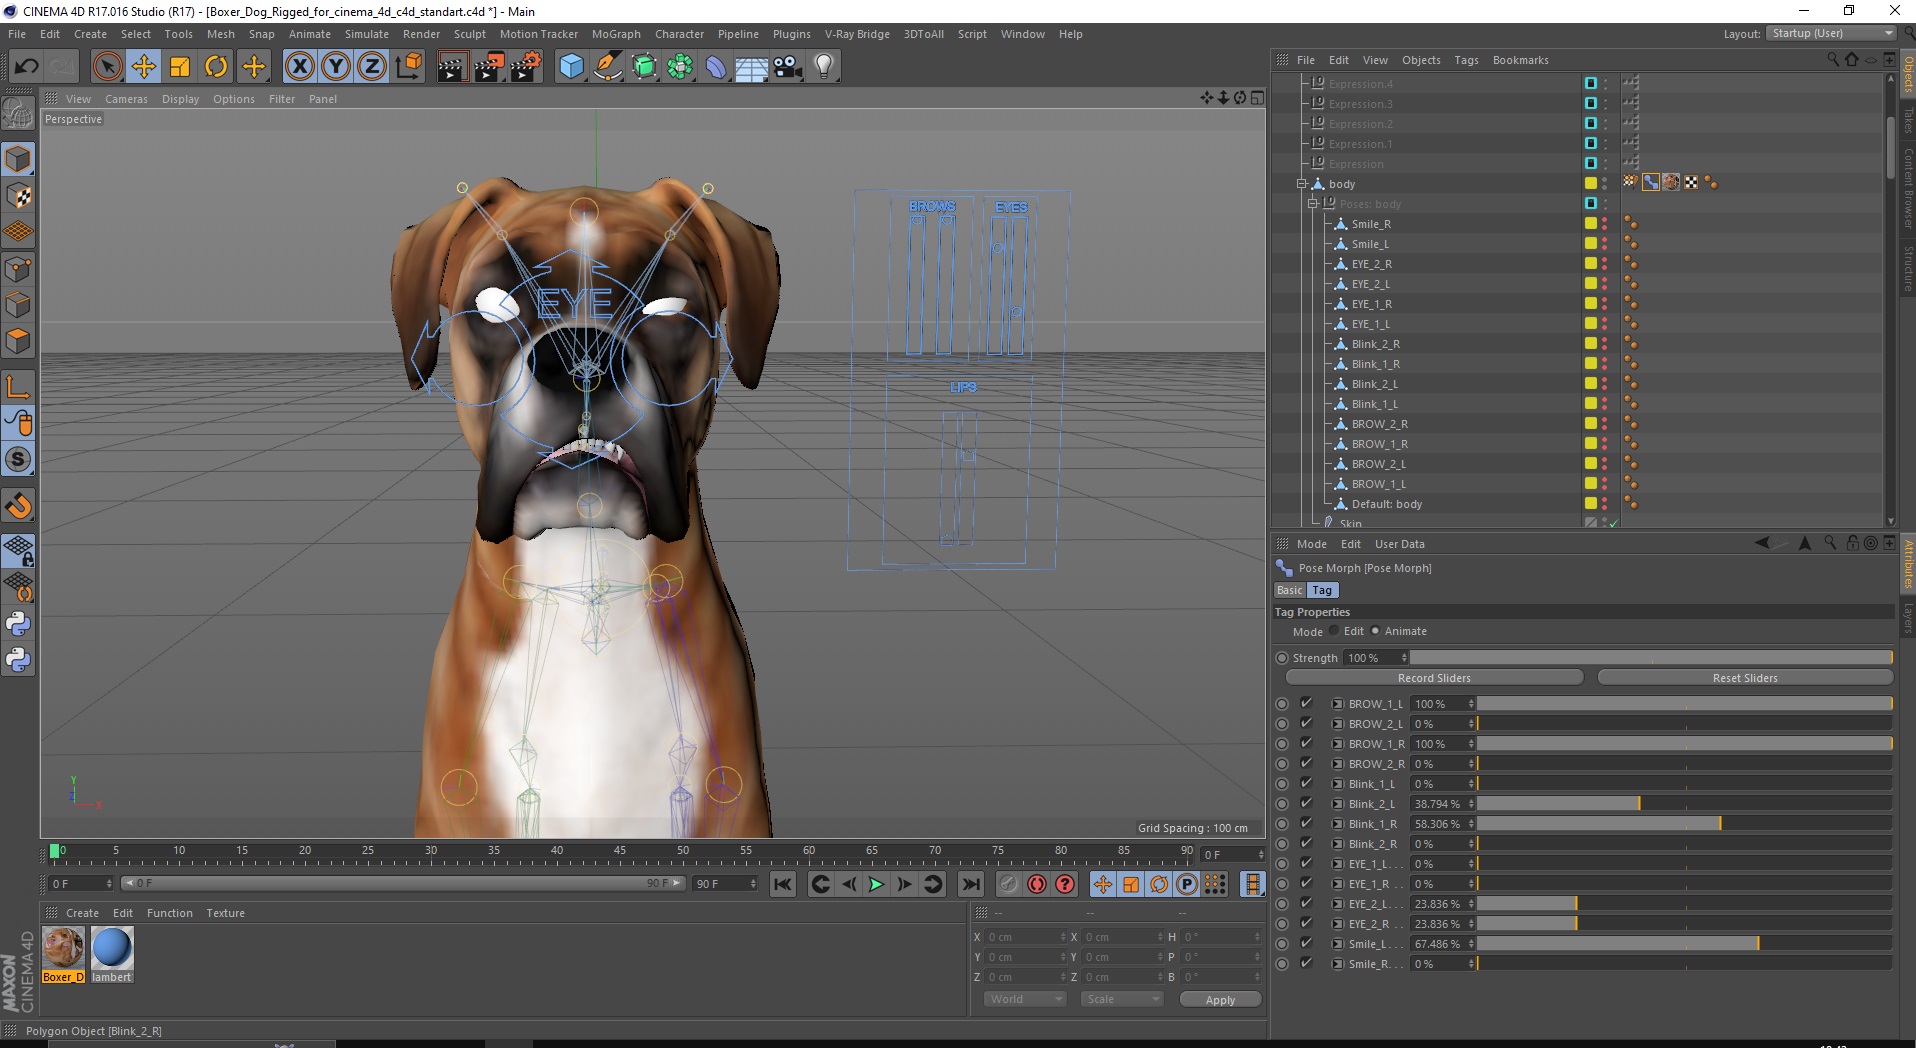Click the Apply coordinates button
The height and width of the screenshot is (1048, 1916).
tap(1220, 1000)
